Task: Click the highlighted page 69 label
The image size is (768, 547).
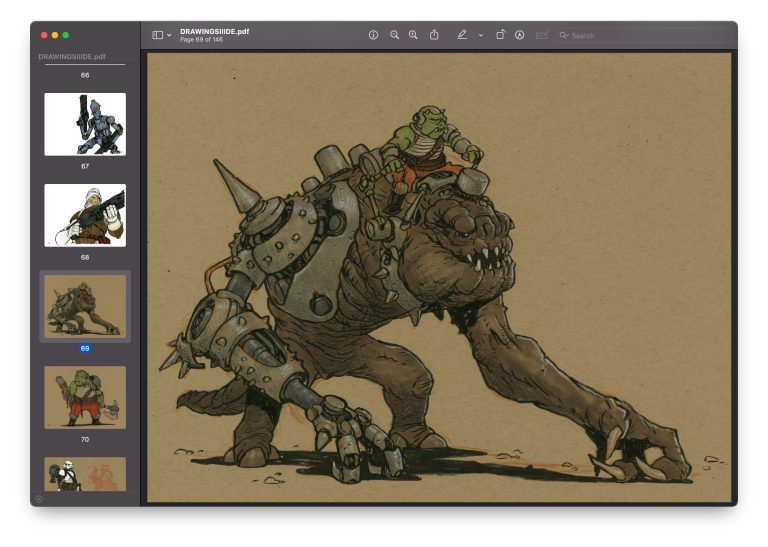Action: [85, 348]
